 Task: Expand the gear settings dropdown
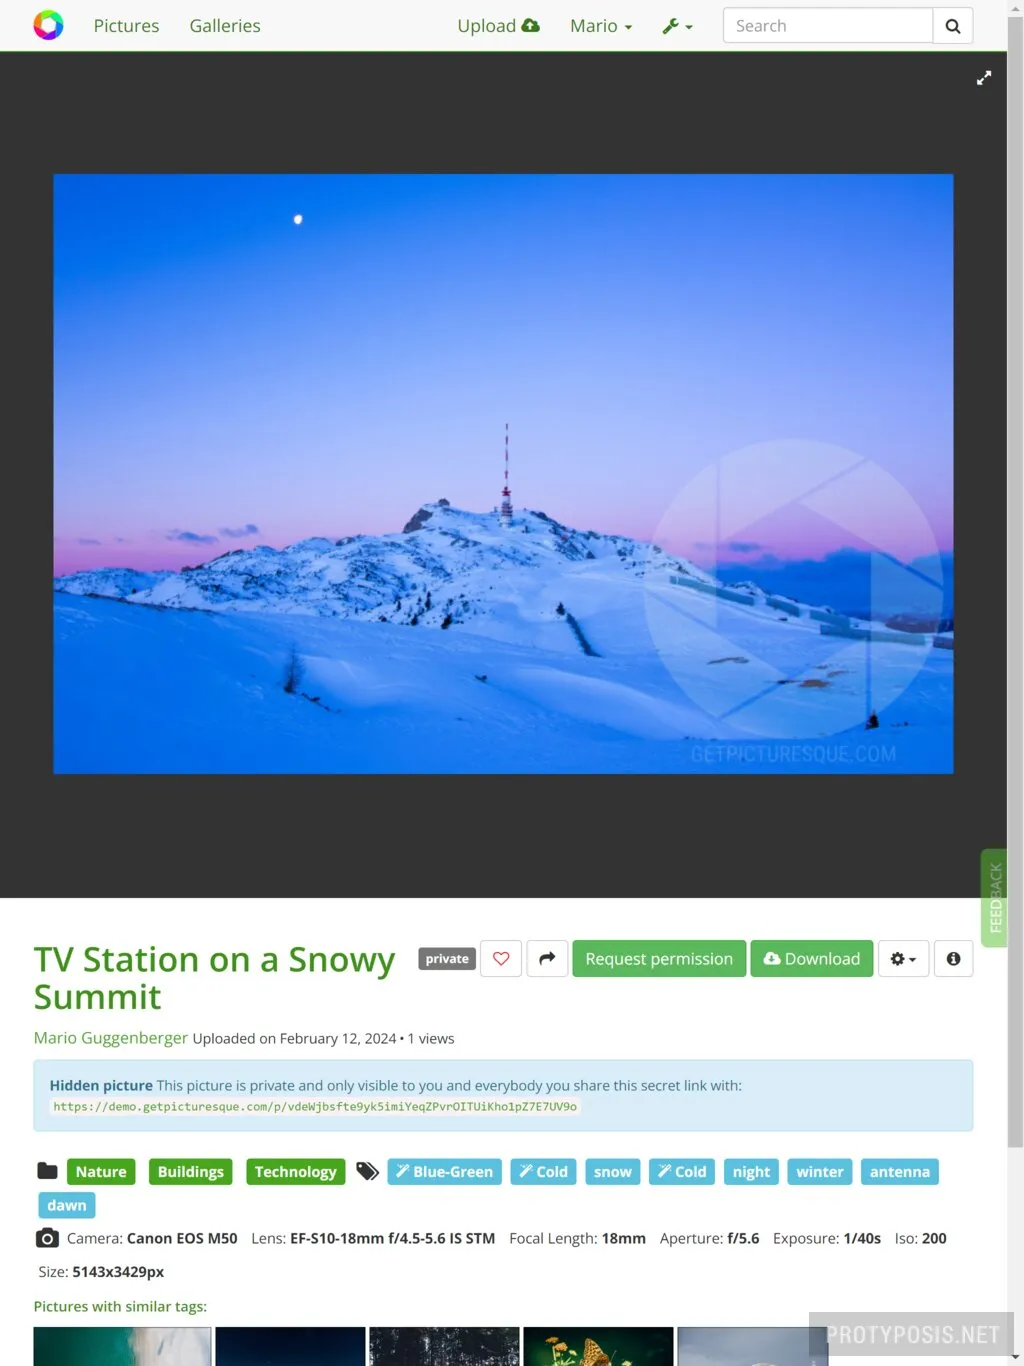903,959
